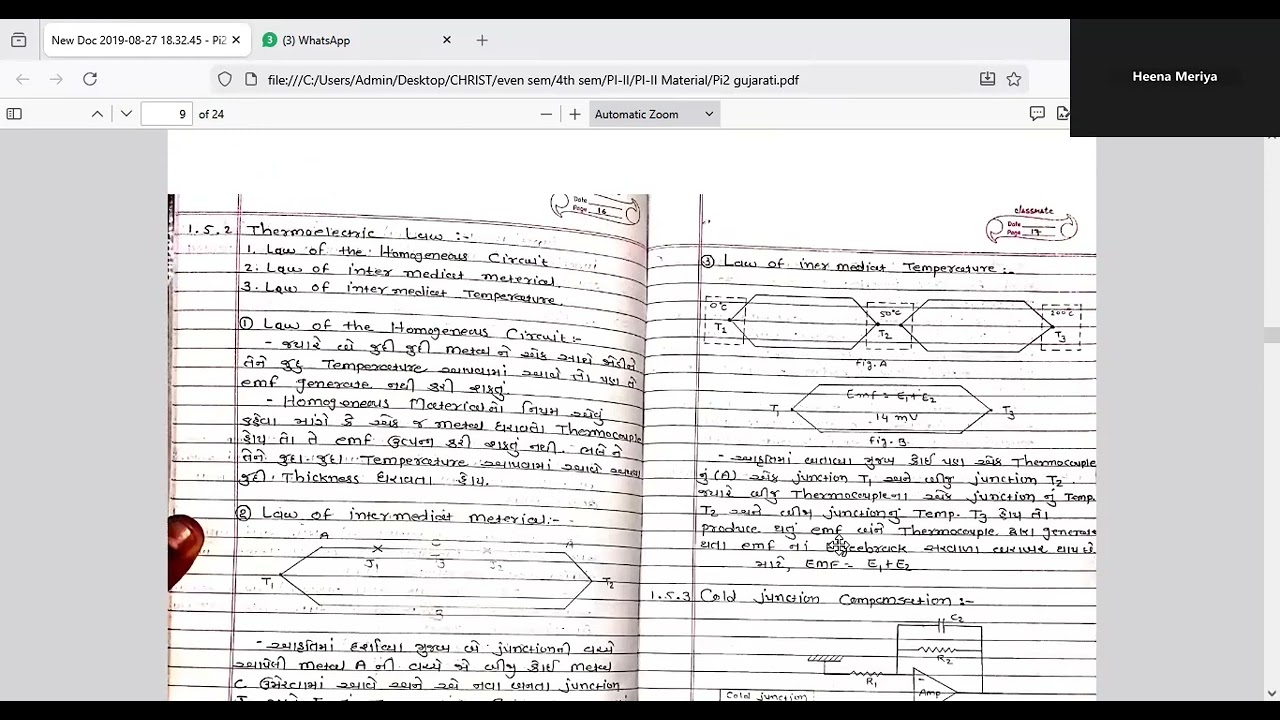Viewport: 1280px width, 720px height.
Task: Open the Firefox View tab list icon
Action: click(18, 40)
